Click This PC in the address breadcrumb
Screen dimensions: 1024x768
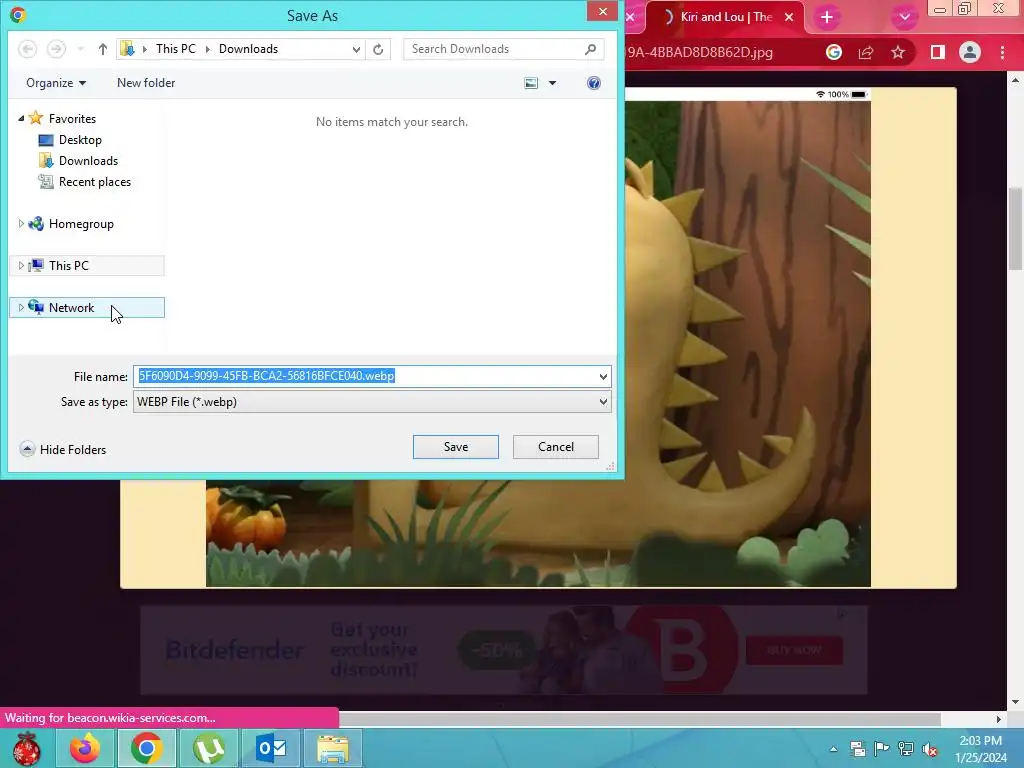click(x=176, y=49)
